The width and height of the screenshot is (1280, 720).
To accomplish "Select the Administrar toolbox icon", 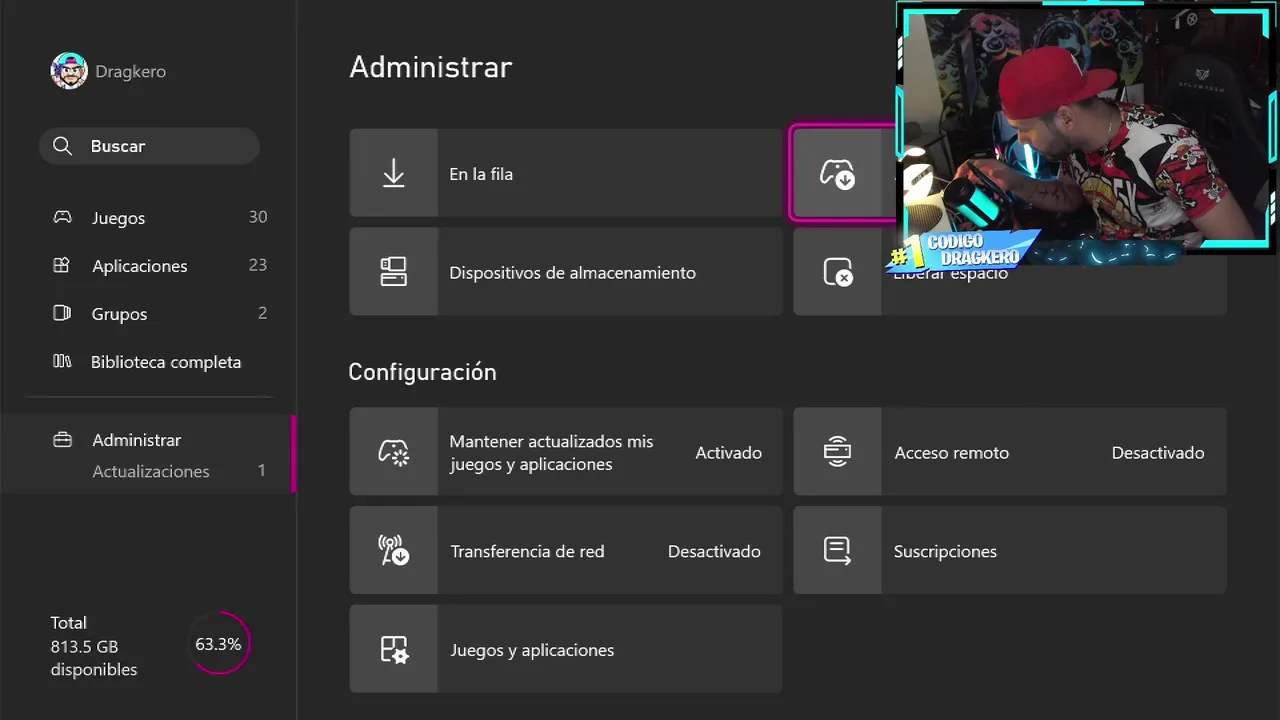I will pos(62,440).
